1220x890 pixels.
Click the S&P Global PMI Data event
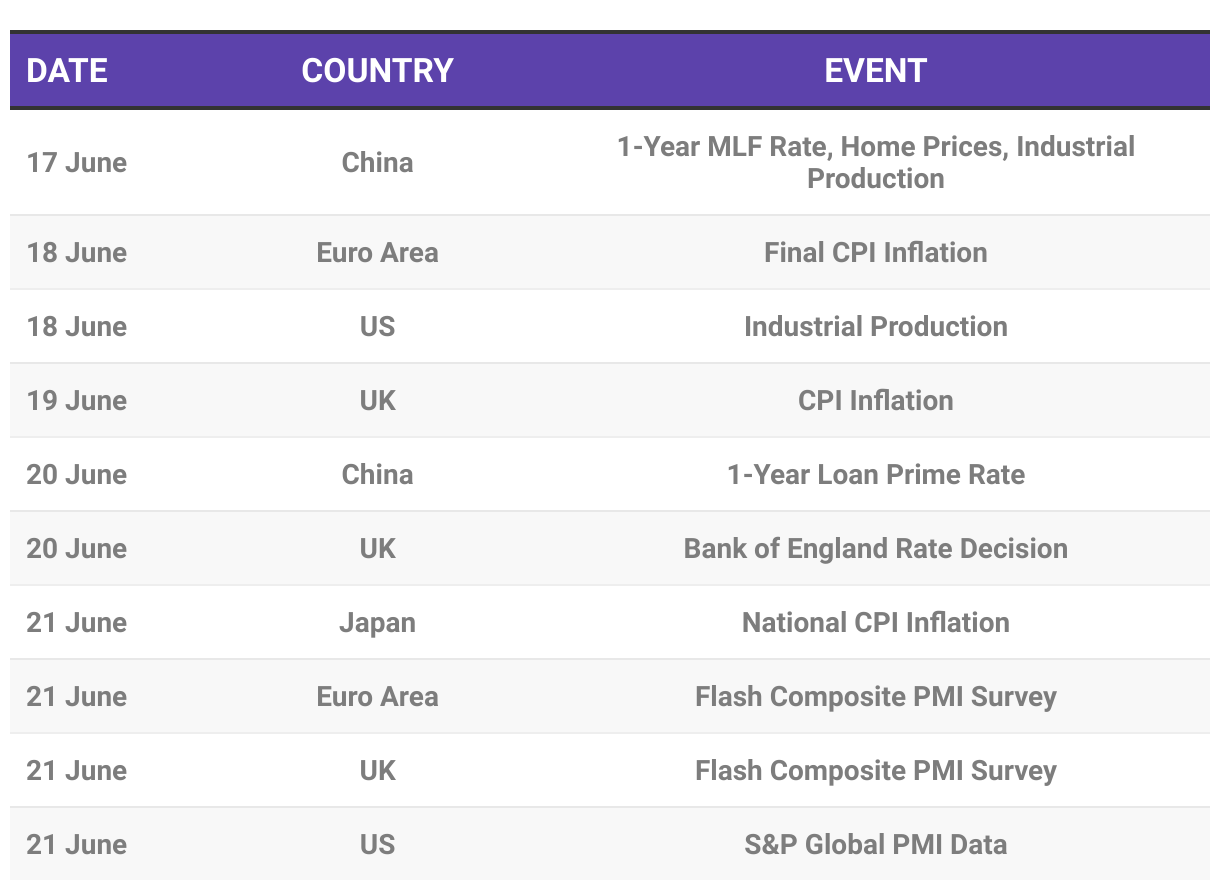point(875,844)
